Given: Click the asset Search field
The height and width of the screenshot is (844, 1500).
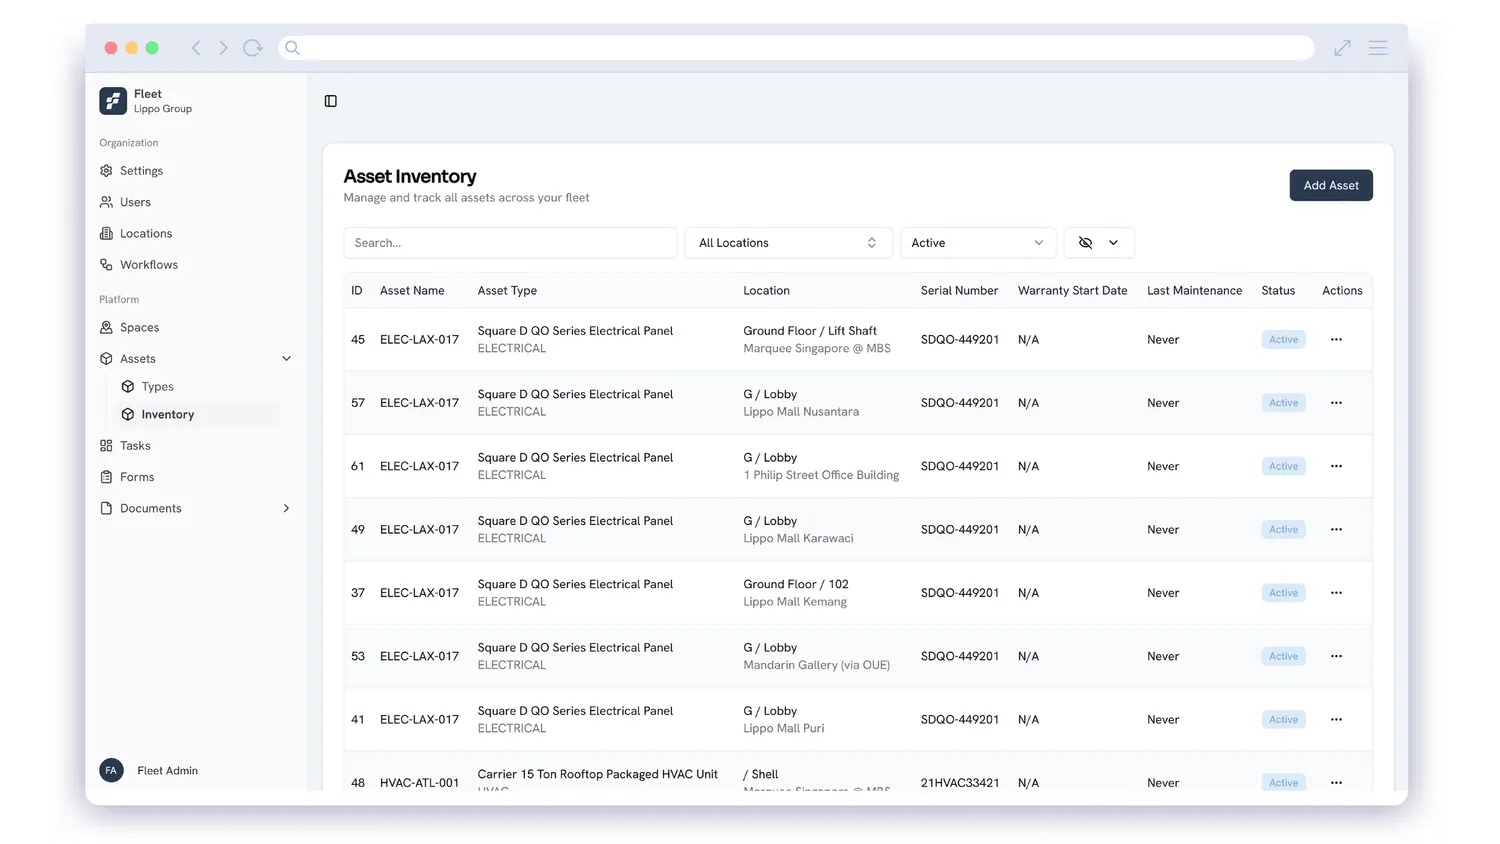Looking at the screenshot, I should pos(510,243).
